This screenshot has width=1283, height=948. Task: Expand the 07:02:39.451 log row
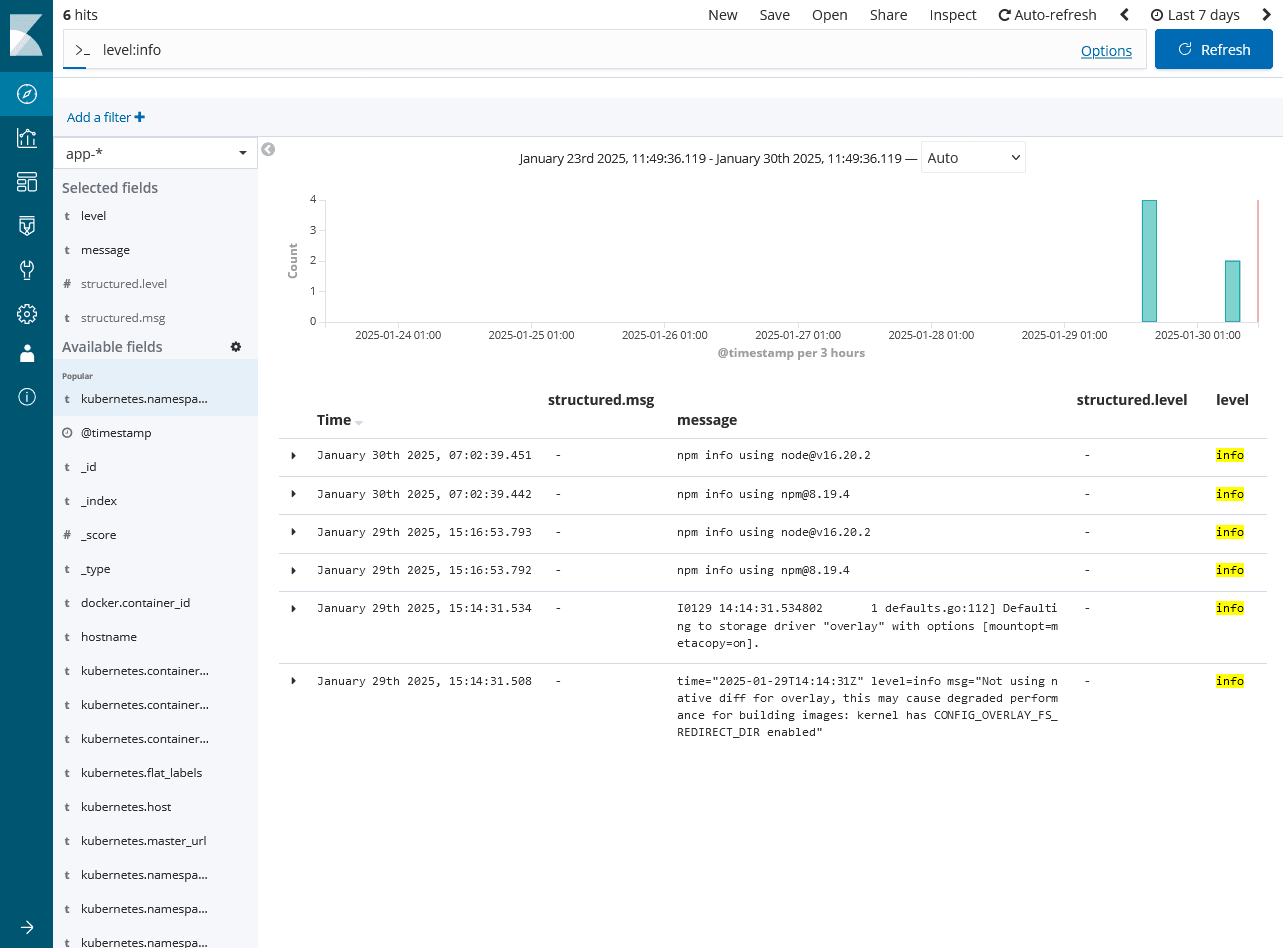(293, 456)
